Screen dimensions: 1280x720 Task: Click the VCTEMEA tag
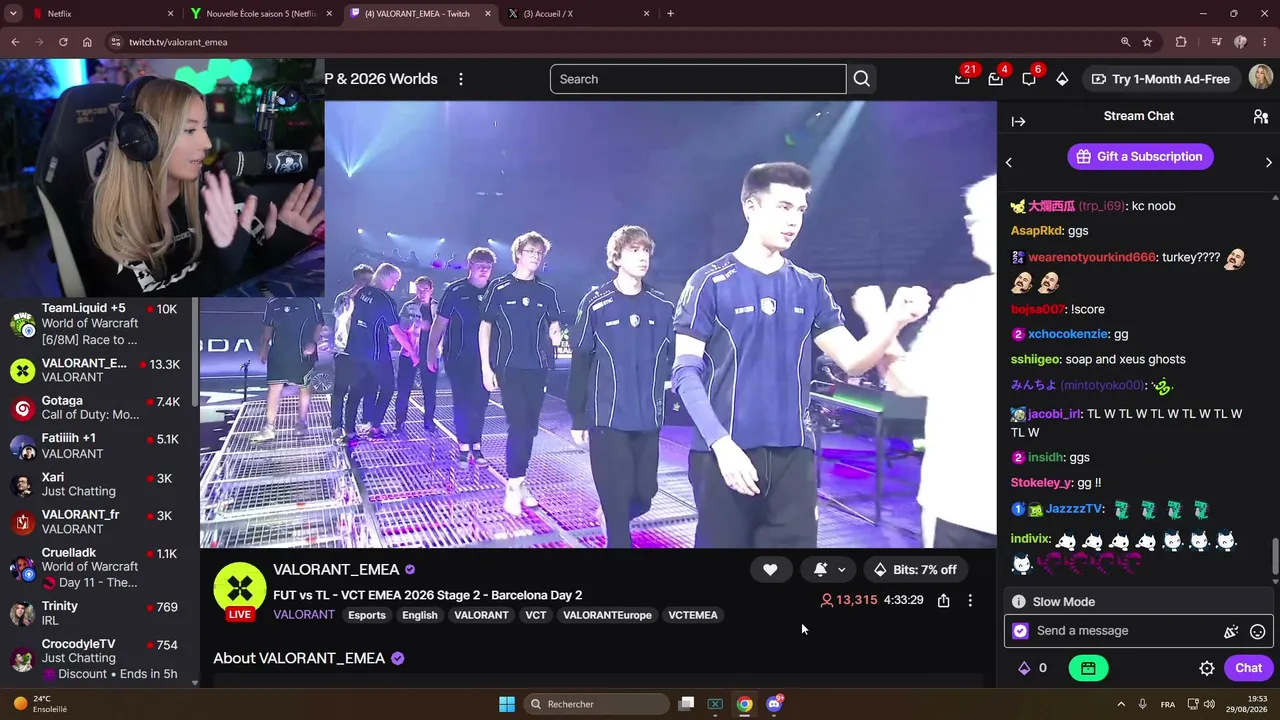click(693, 615)
